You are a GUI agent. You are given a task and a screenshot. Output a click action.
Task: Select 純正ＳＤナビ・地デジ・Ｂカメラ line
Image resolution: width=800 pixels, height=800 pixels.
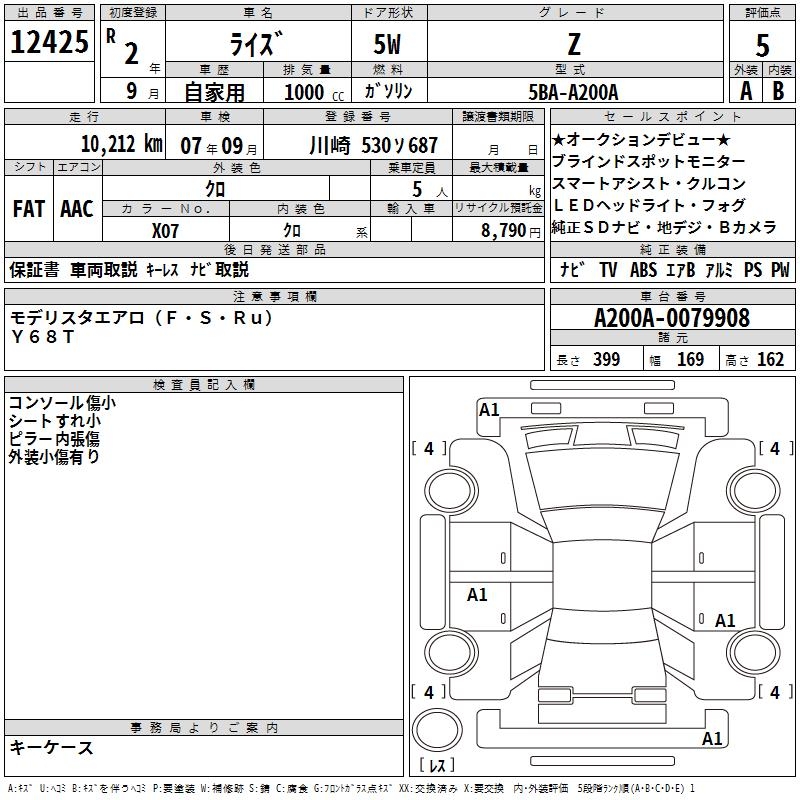coord(664,227)
